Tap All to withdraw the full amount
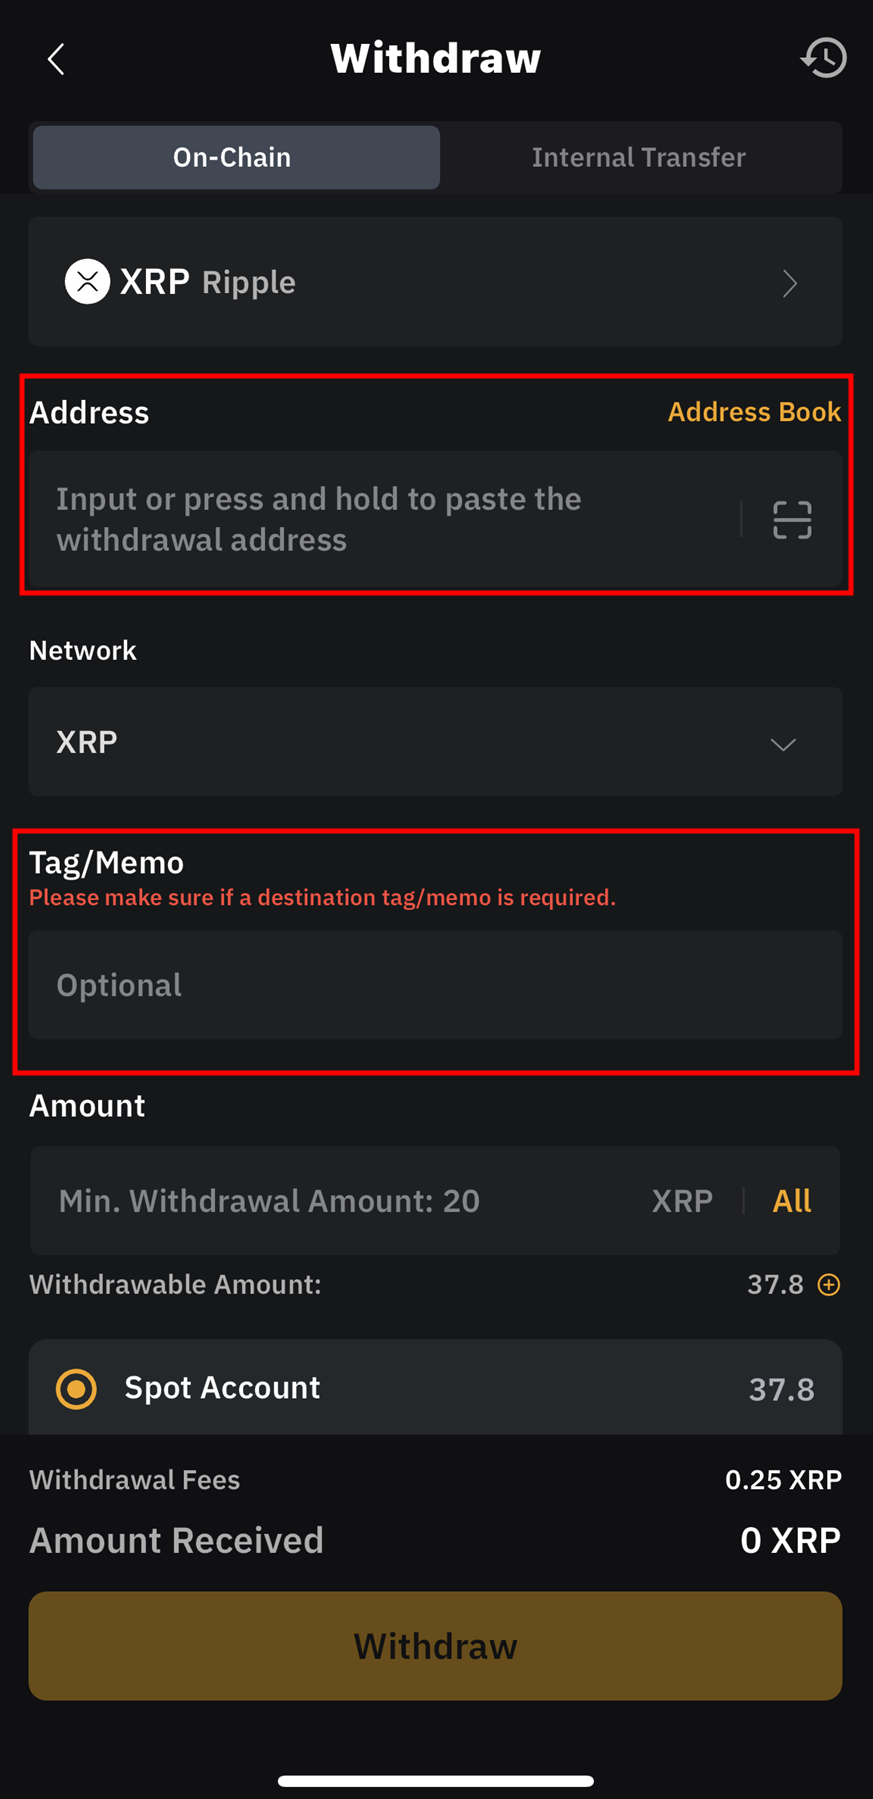Image resolution: width=873 pixels, height=1799 pixels. (792, 1200)
